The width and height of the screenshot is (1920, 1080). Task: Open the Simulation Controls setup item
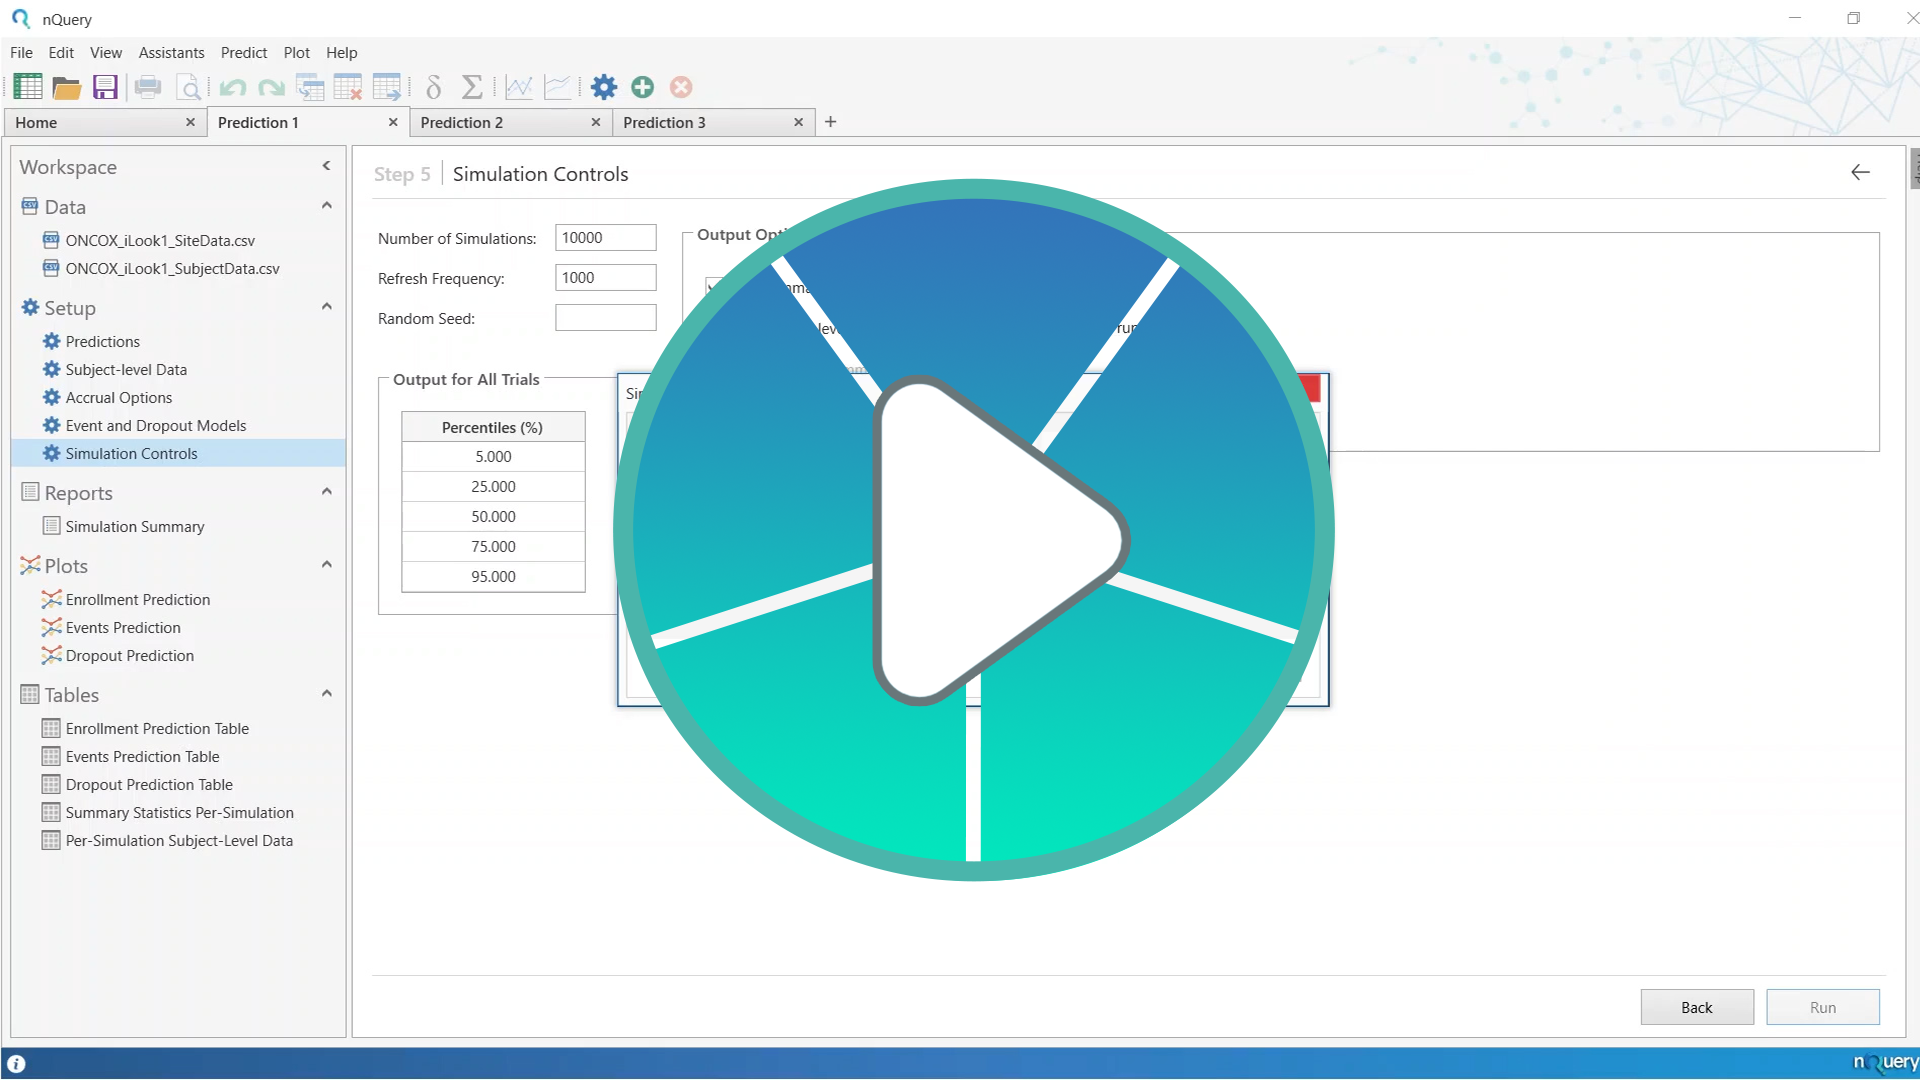[130, 453]
